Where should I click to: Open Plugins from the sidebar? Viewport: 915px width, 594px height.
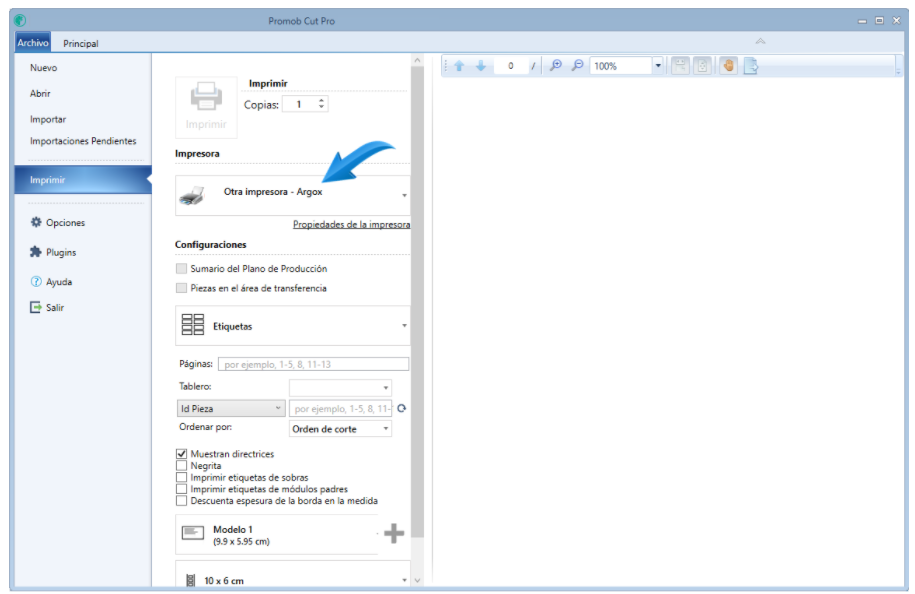tap(61, 252)
